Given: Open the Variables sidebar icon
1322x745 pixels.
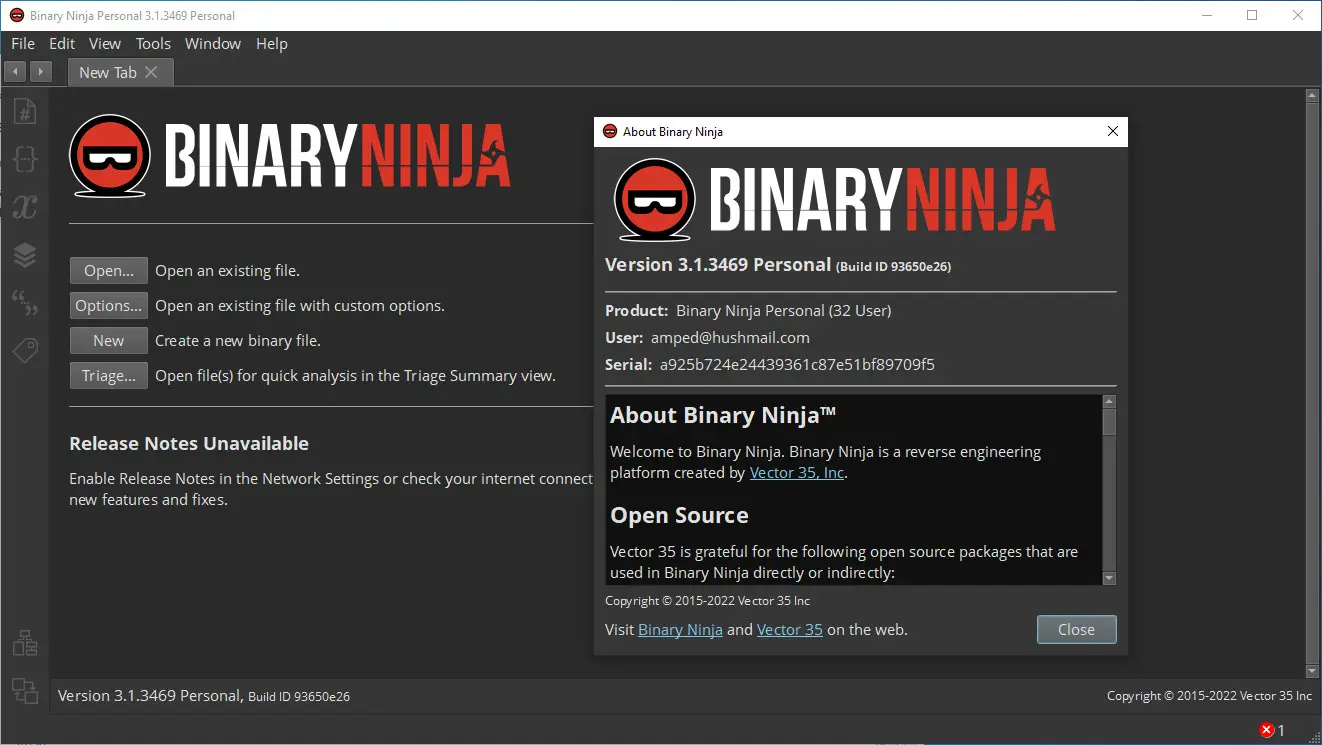Looking at the screenshot, I should [x=25, y=207].
